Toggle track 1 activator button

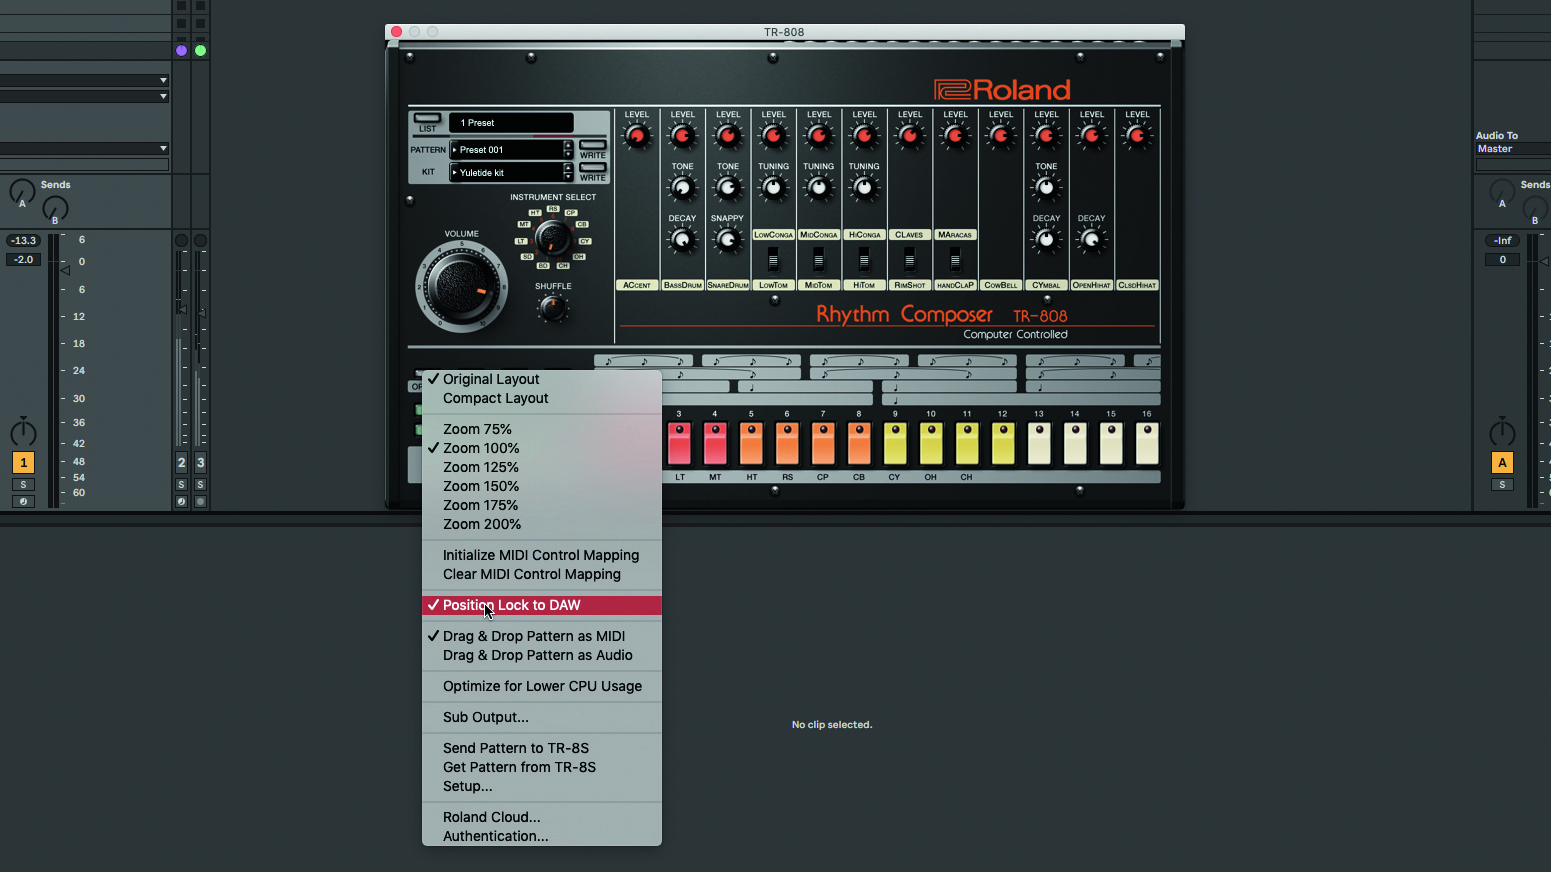coord(23,462)
